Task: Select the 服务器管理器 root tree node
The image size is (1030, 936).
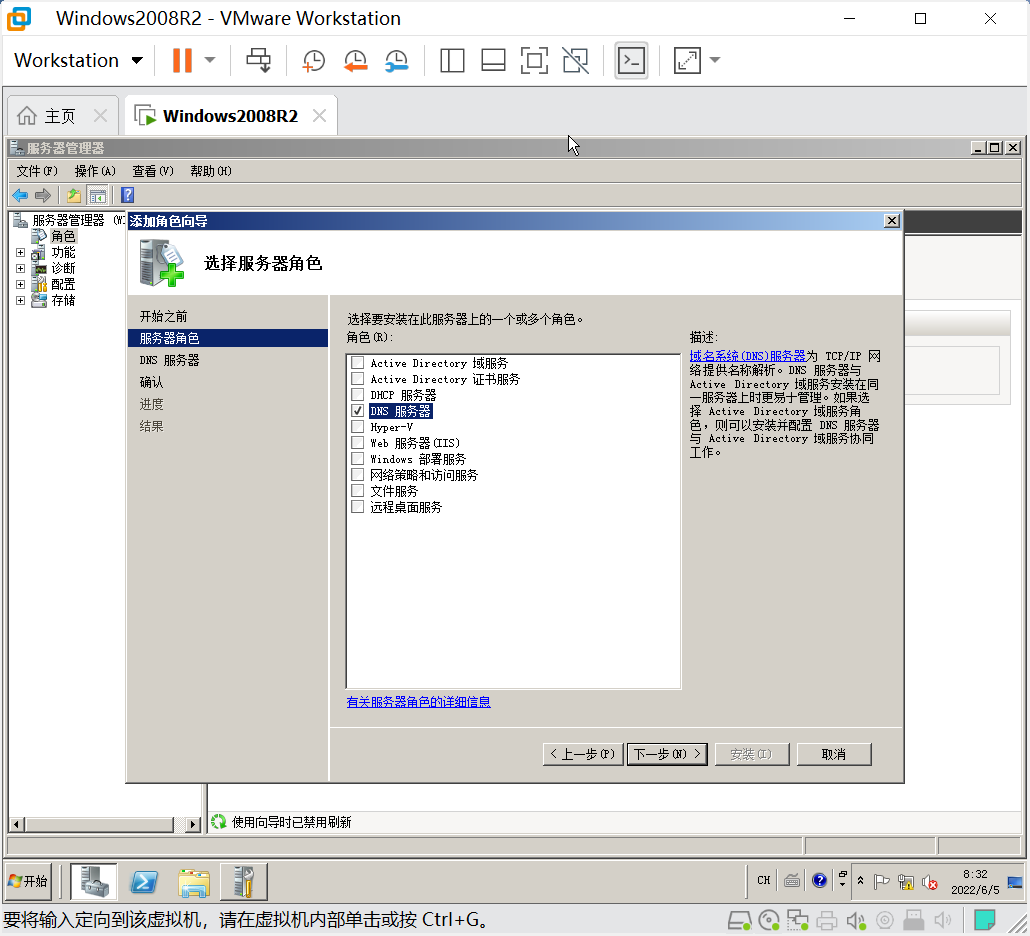Action: point(68,221)
